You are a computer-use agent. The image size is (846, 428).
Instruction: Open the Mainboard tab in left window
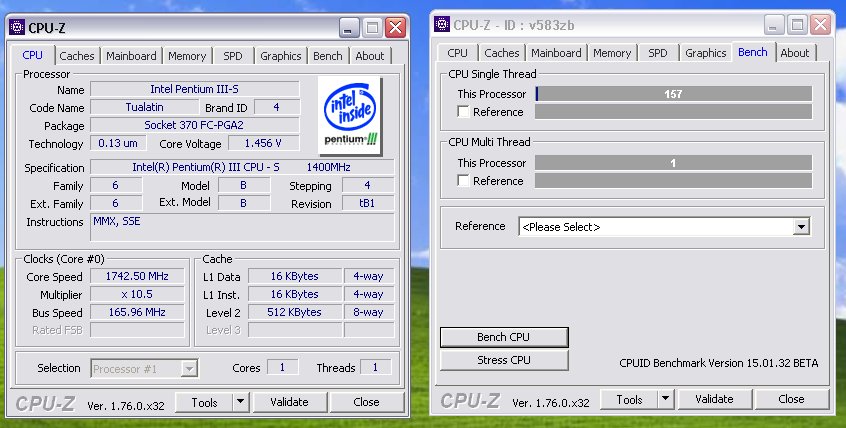pyautogui.click(x=131, y=56)
